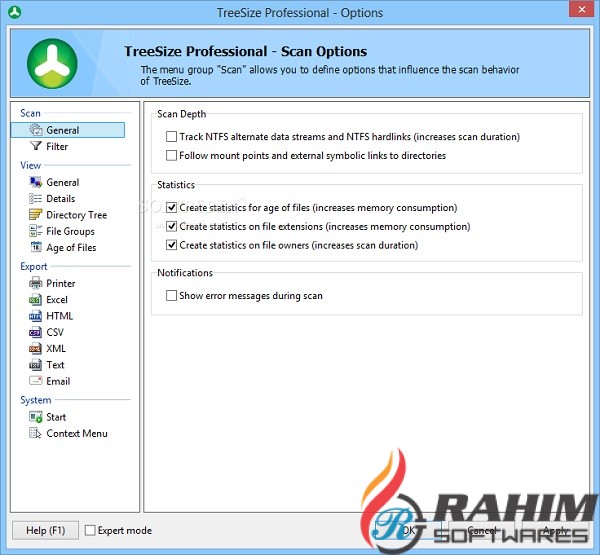Open the CSV export options
The image size is (600, 555).
pyautogui.click(x=55, y=332)
